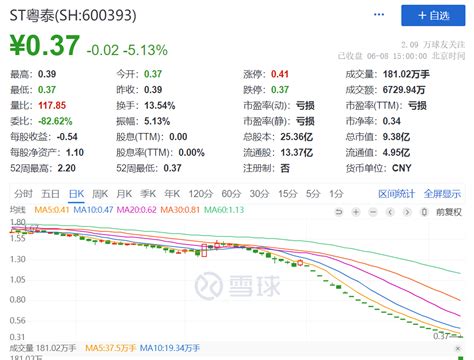
Task: Switch to the 五日 tab
Action: click(50, 194)
